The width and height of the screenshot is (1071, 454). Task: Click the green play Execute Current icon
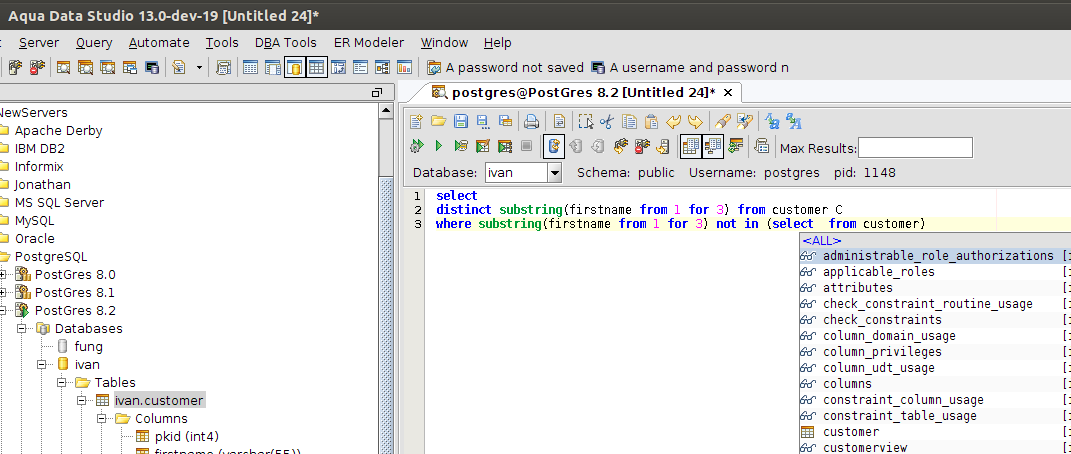[439, 145]
